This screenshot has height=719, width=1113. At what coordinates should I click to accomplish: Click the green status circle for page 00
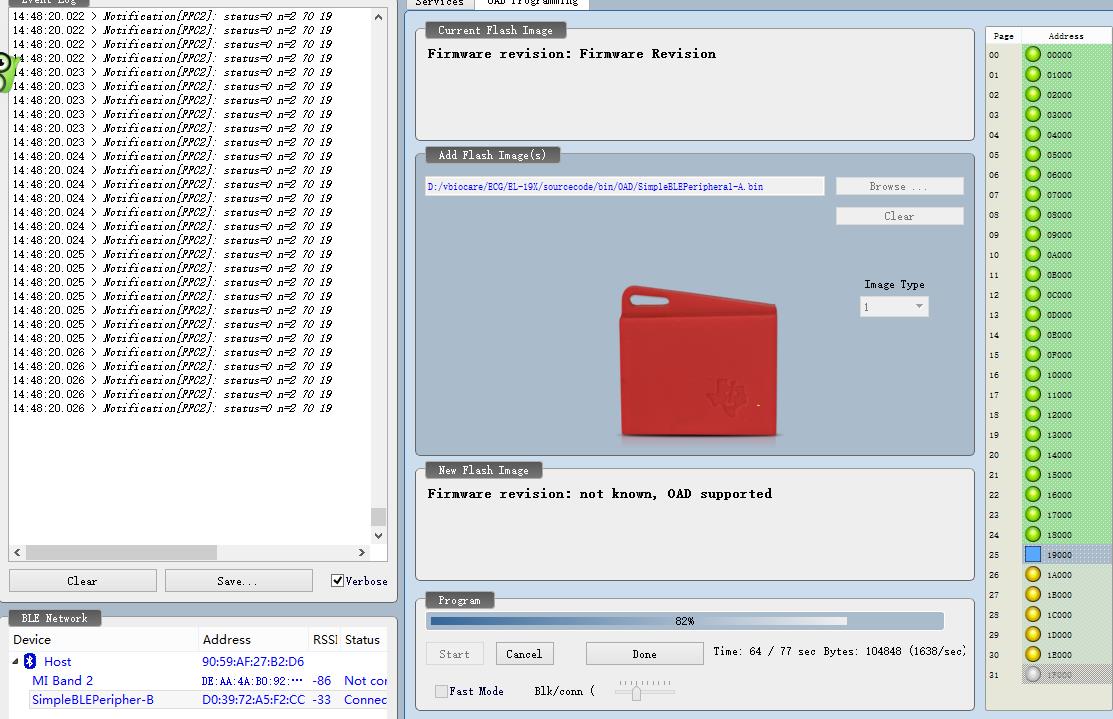(1033, 54)
